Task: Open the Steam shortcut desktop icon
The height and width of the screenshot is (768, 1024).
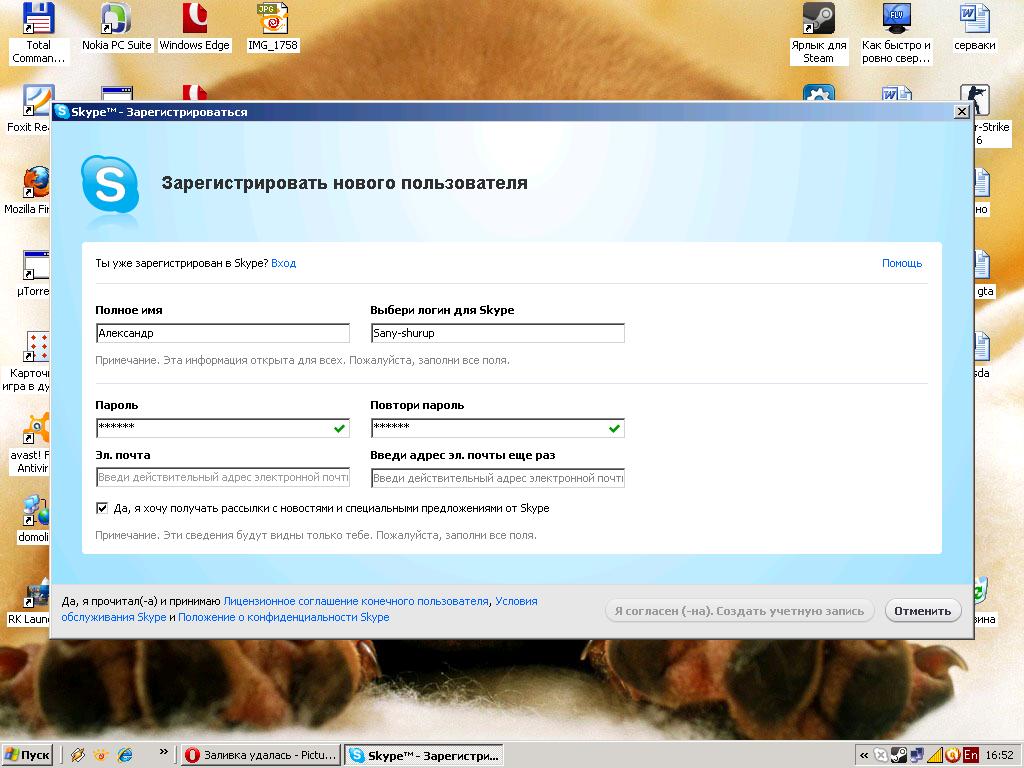Action: pos(818,33)
